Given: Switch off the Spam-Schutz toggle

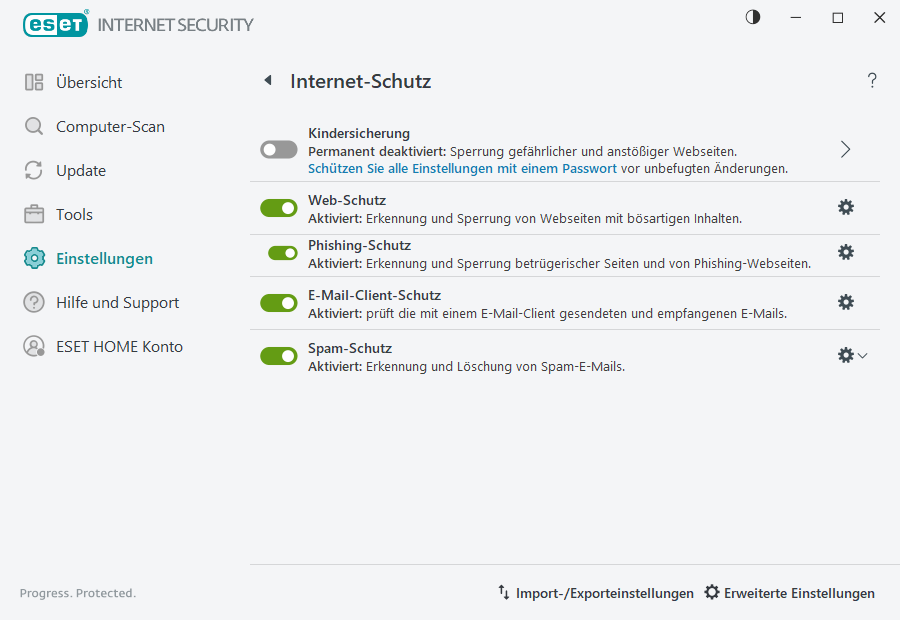Looking at the screenshot, I should (x=279, y=355).
